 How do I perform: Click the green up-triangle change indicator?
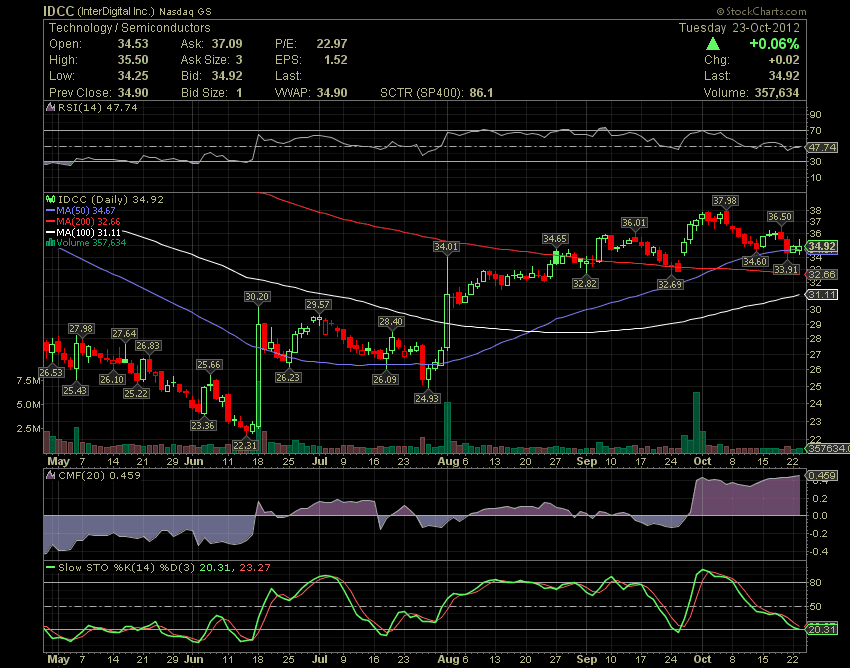click(x=713, y=44)
